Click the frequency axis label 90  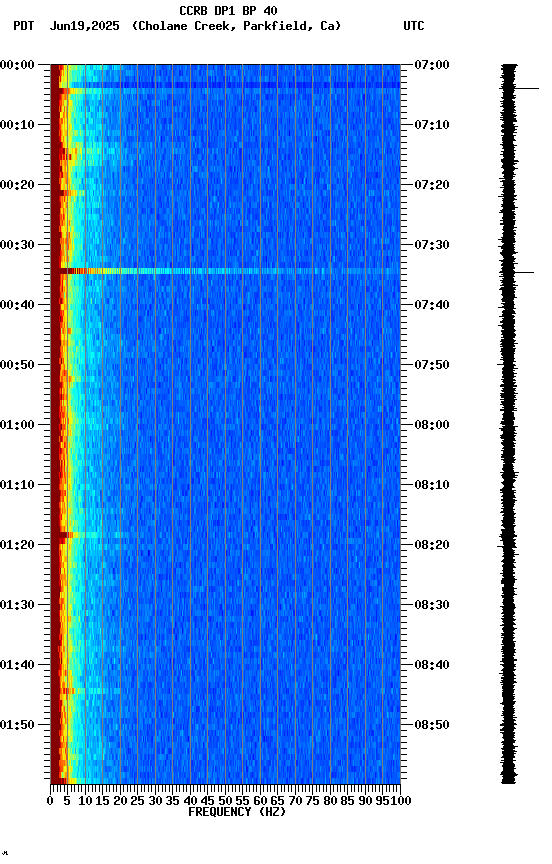[365, 801]
